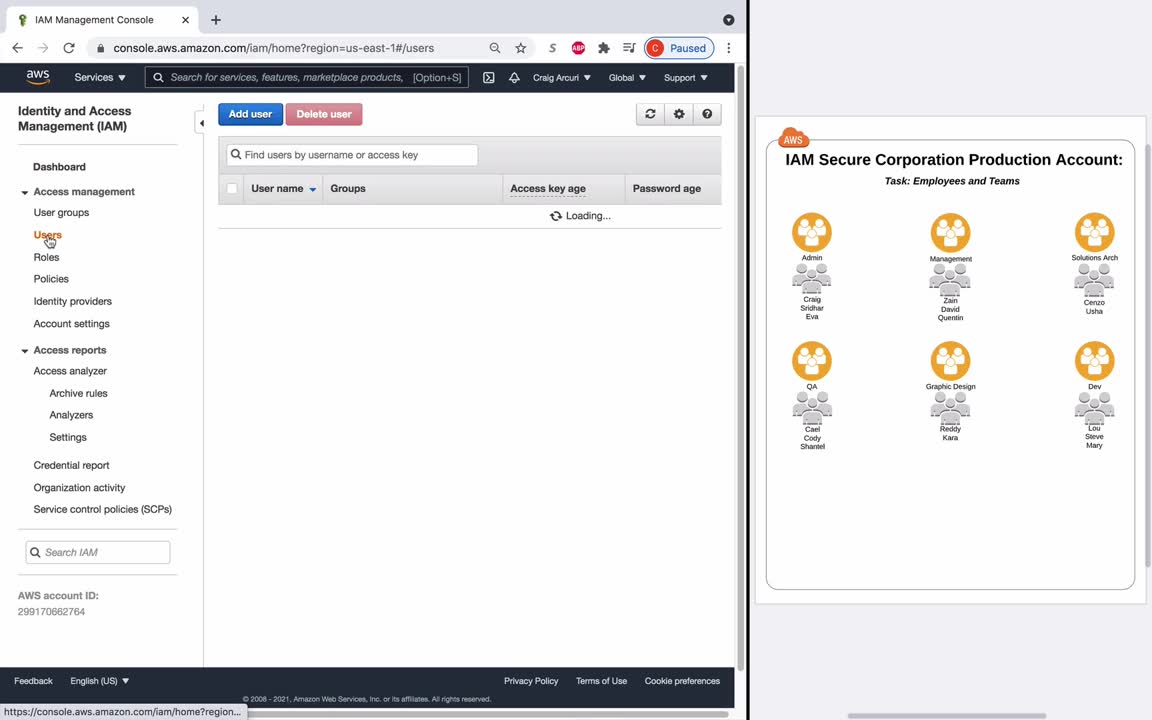
Task: Open Access analyzer in the sidebar
Action: 70,371
